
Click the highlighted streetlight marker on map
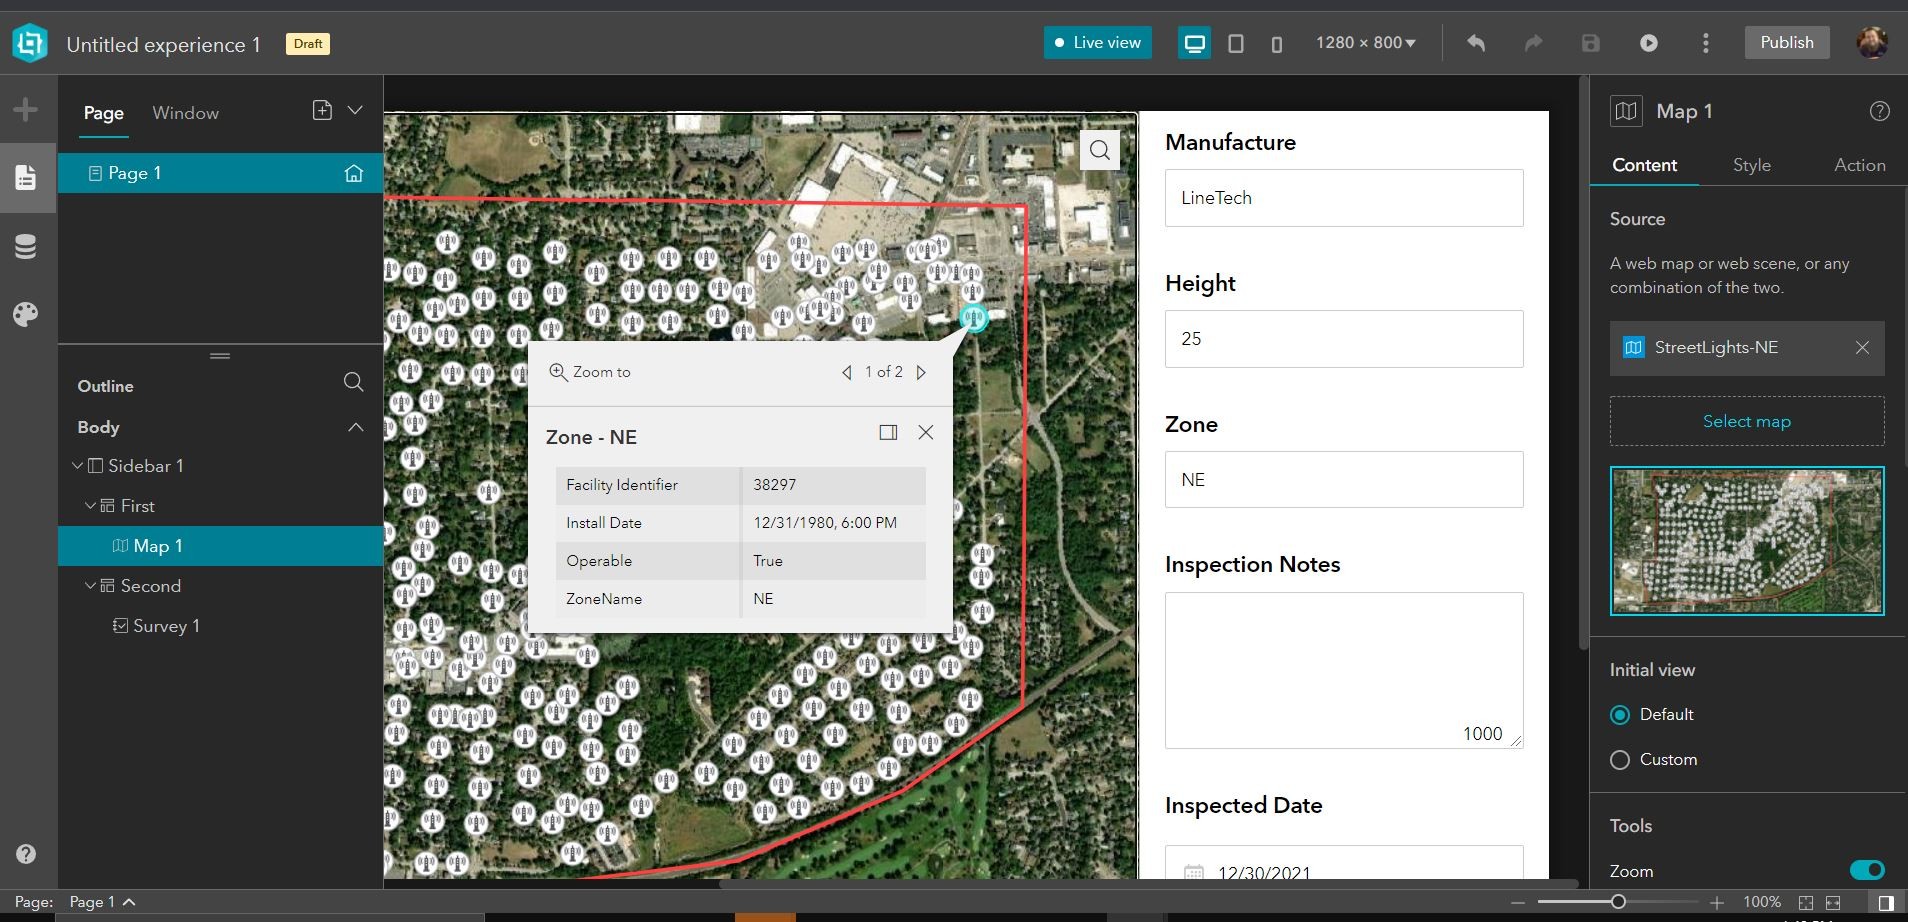(x=973, y=318)
